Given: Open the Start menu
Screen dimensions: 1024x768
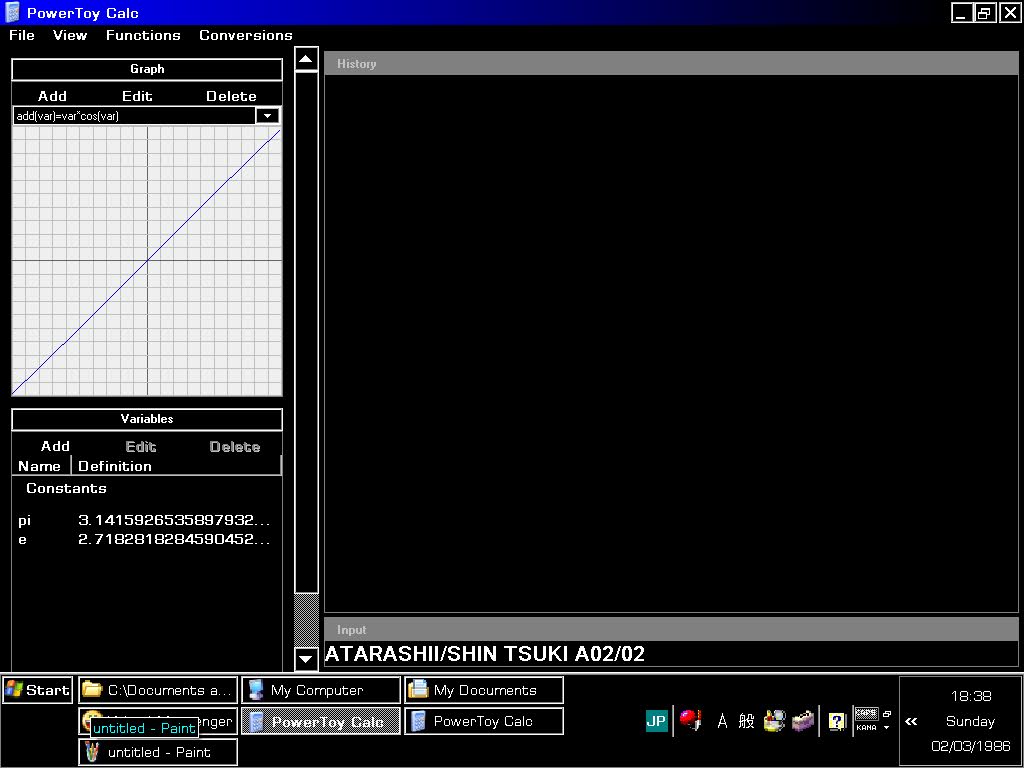Looking at the screenshot, I should click(x=37, y=690).
